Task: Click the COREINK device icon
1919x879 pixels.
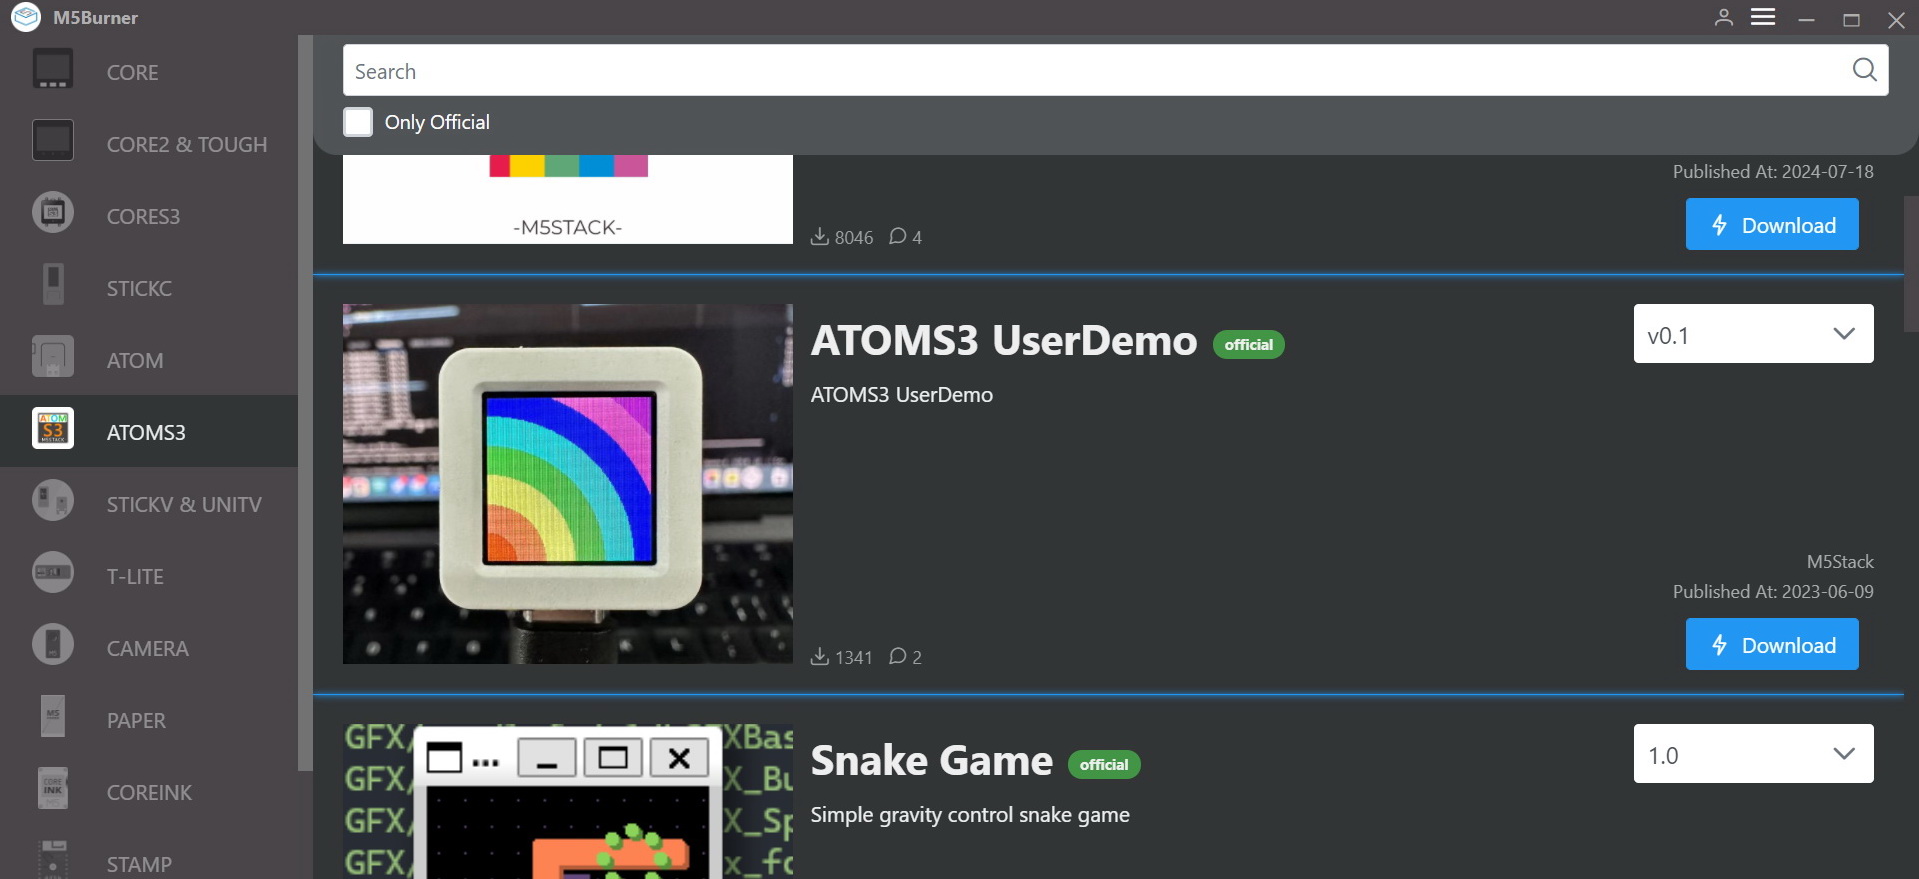Action: [52, 788]
